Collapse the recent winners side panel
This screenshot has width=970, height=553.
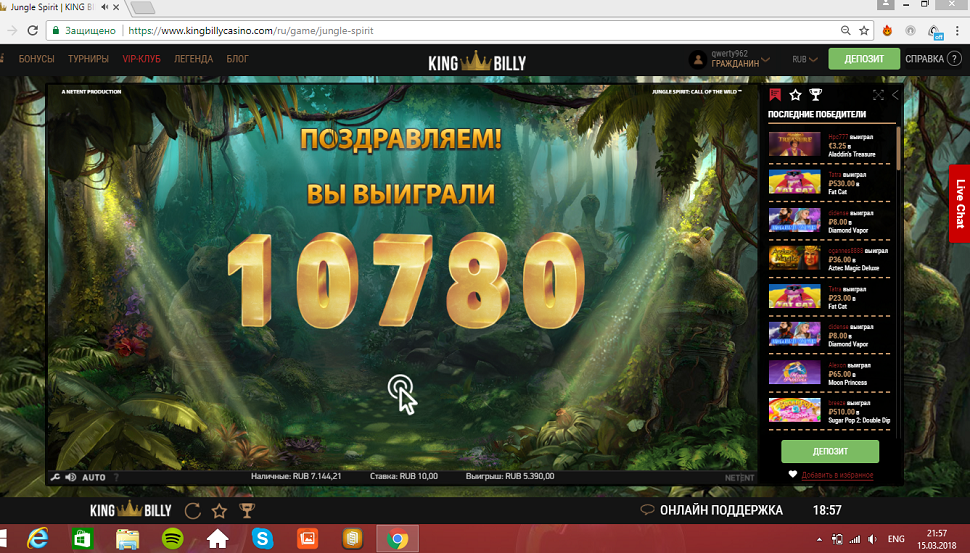(x=895, y=95)
